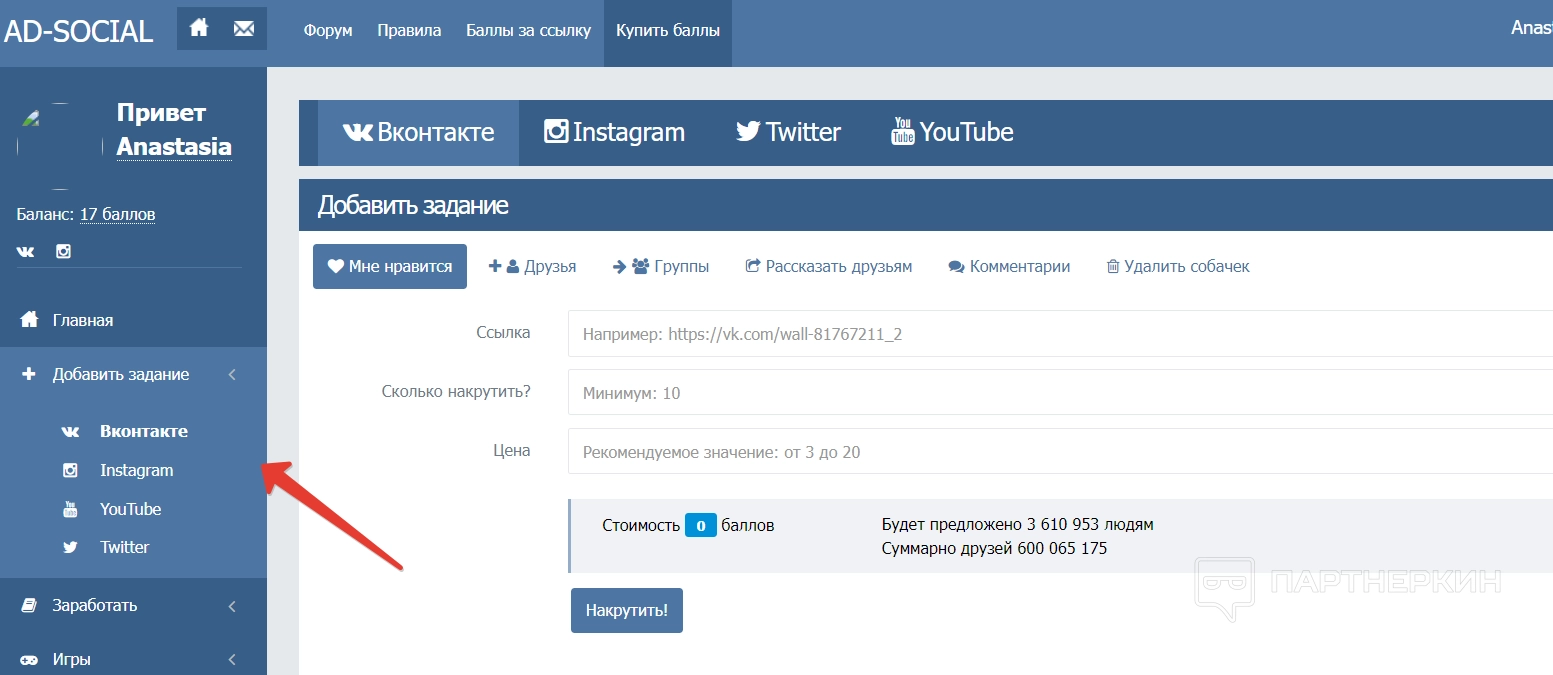
Task: Click the gamepad icon beside Игры
Action: [x=30, y=660]
